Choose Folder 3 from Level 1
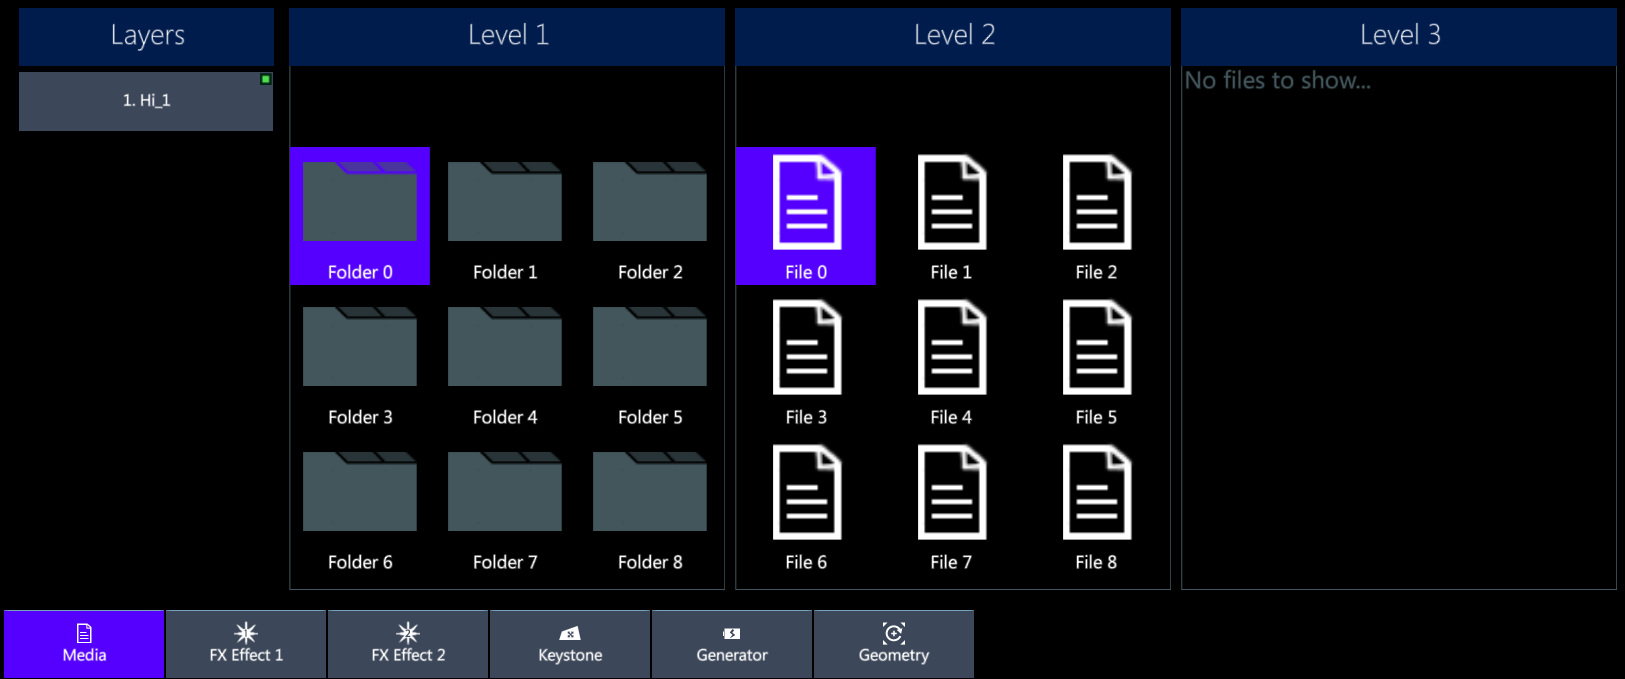1625x679 pixels. pyautogui.click(x=360, y=361)
